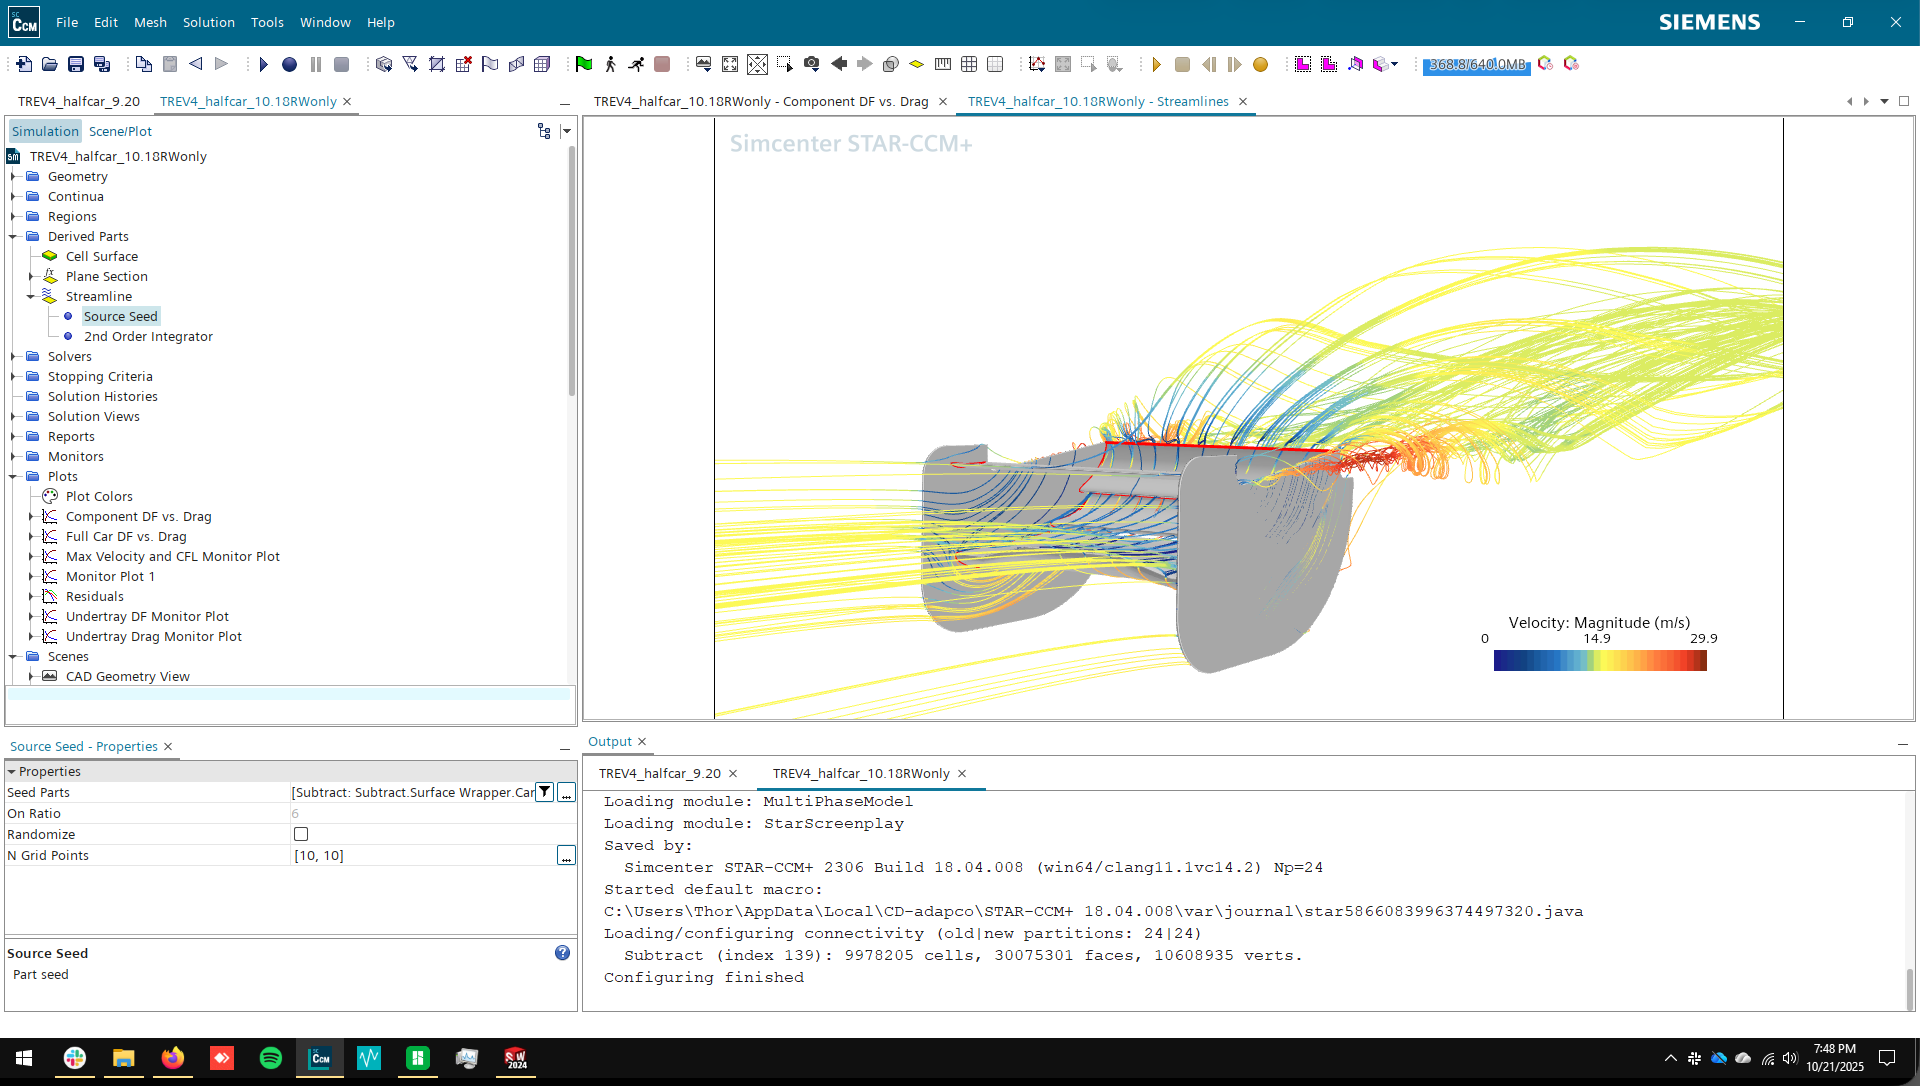1920x1086 pixels.
Task: Click the walking man Step icon
Action: [610, 65]
